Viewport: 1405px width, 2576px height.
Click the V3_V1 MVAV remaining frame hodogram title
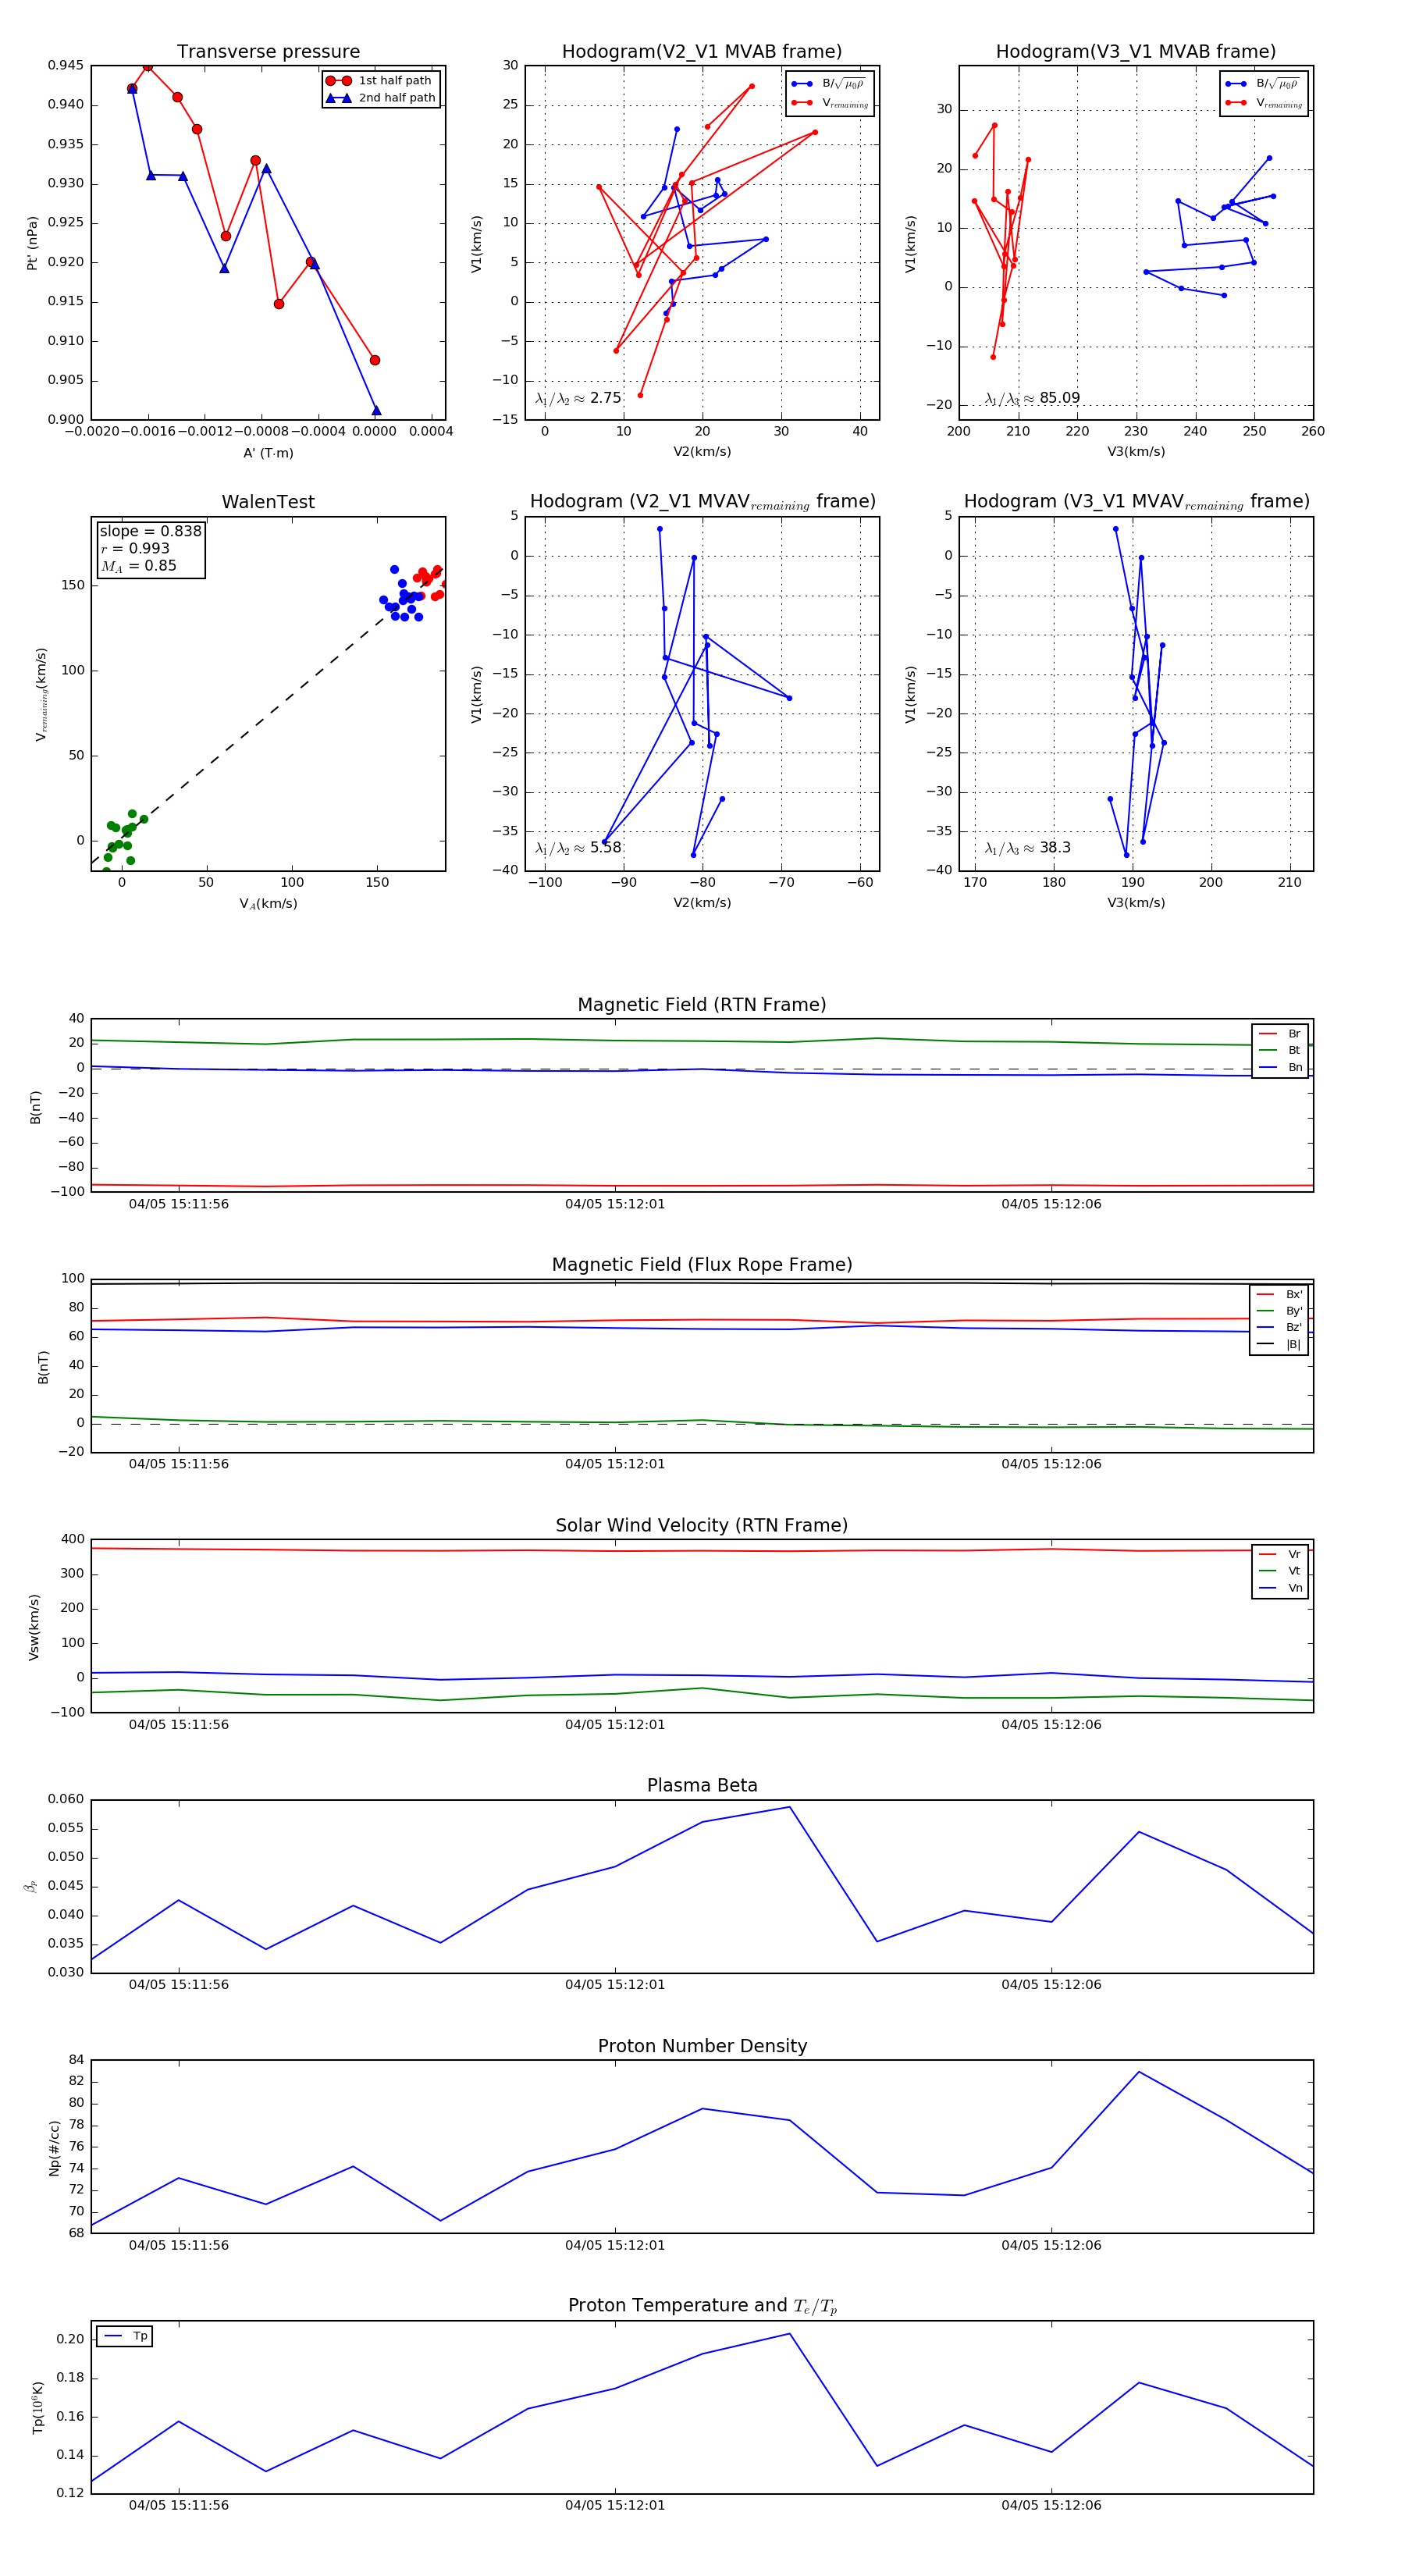point(1136,502)
